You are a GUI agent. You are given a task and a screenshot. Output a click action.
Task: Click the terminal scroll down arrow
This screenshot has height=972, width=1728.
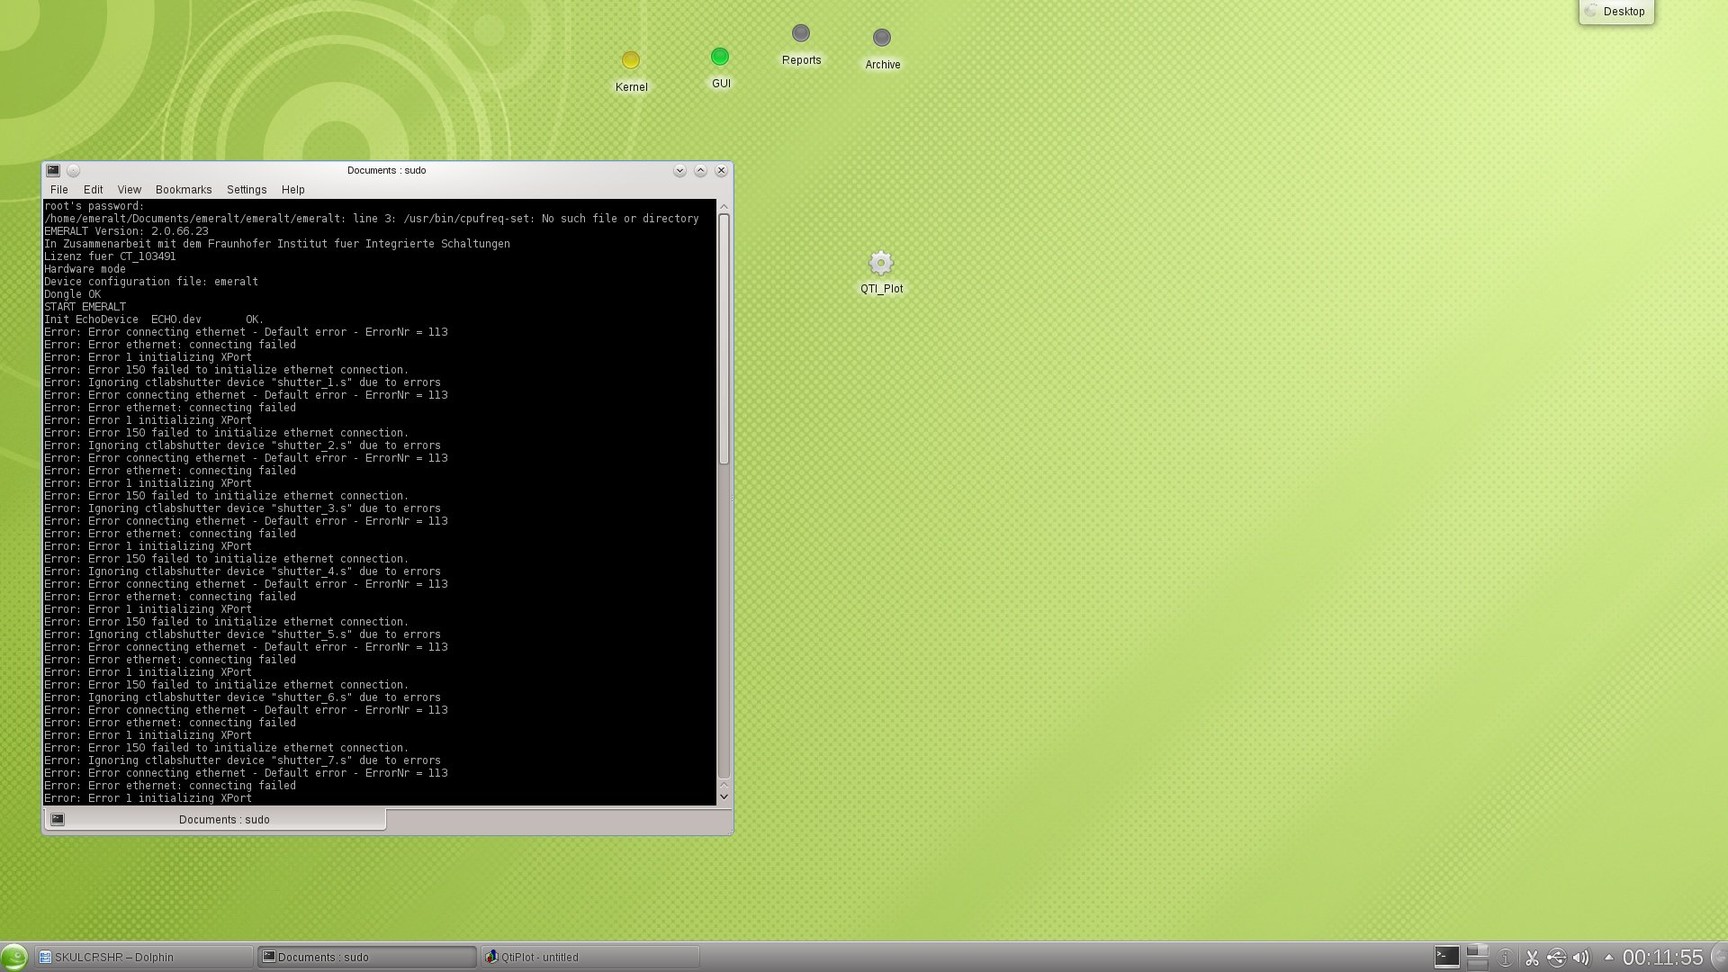[x=724, y=798]
